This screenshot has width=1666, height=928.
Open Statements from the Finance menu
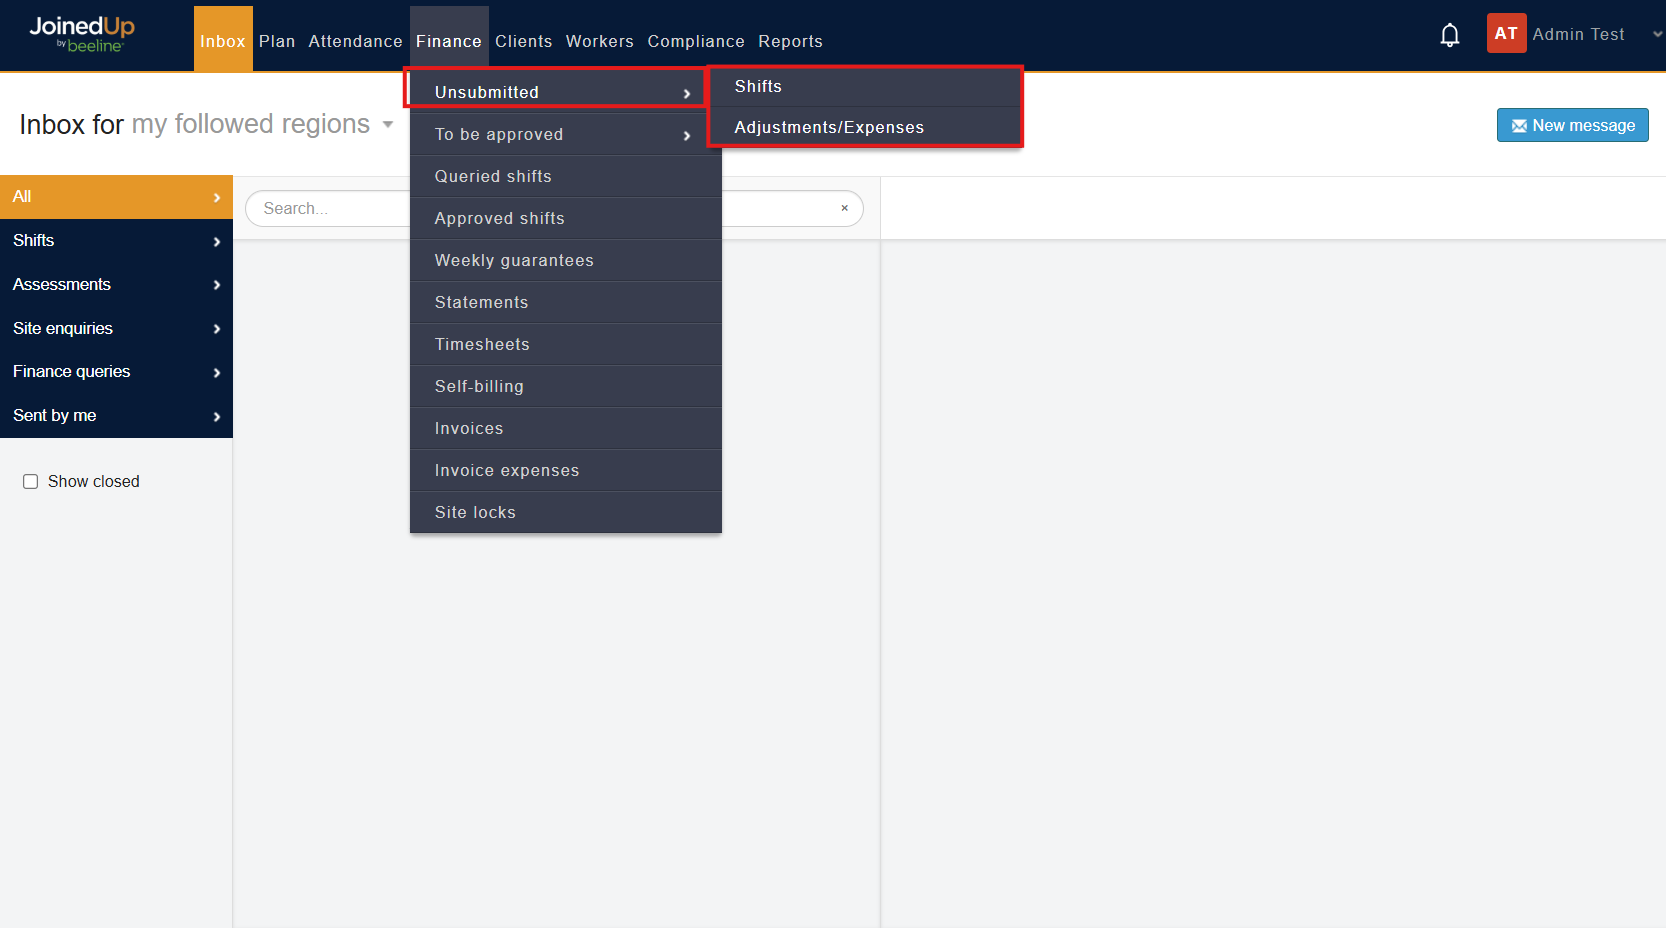(566, 302)
